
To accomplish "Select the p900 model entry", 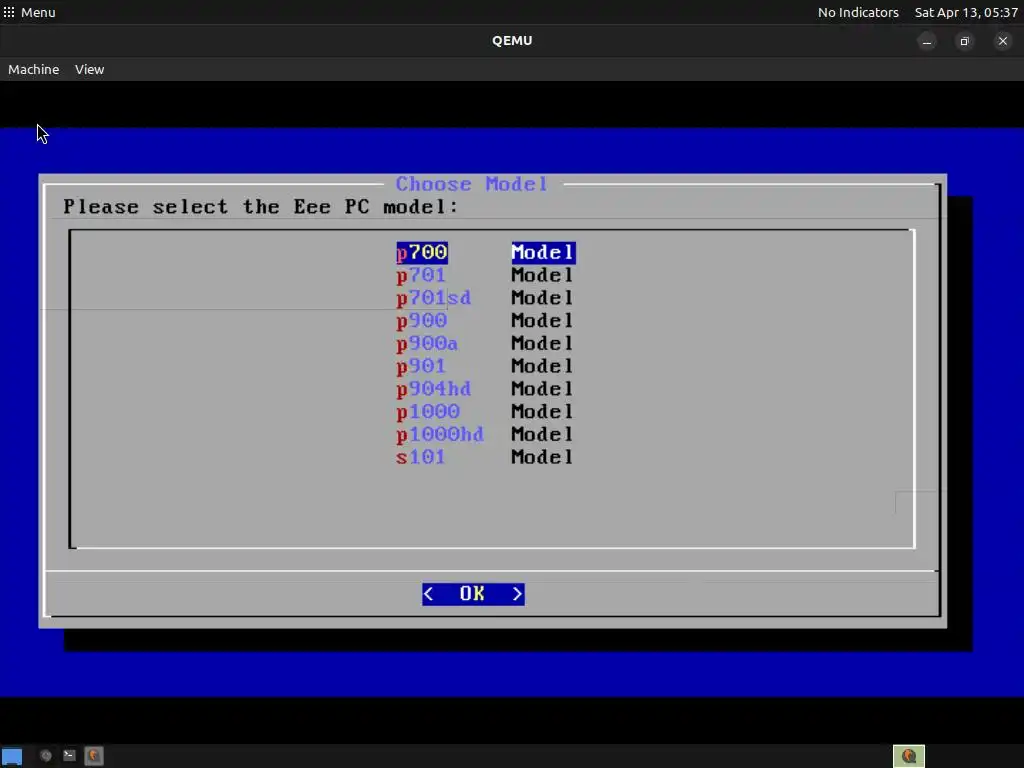I will [485, 321].
